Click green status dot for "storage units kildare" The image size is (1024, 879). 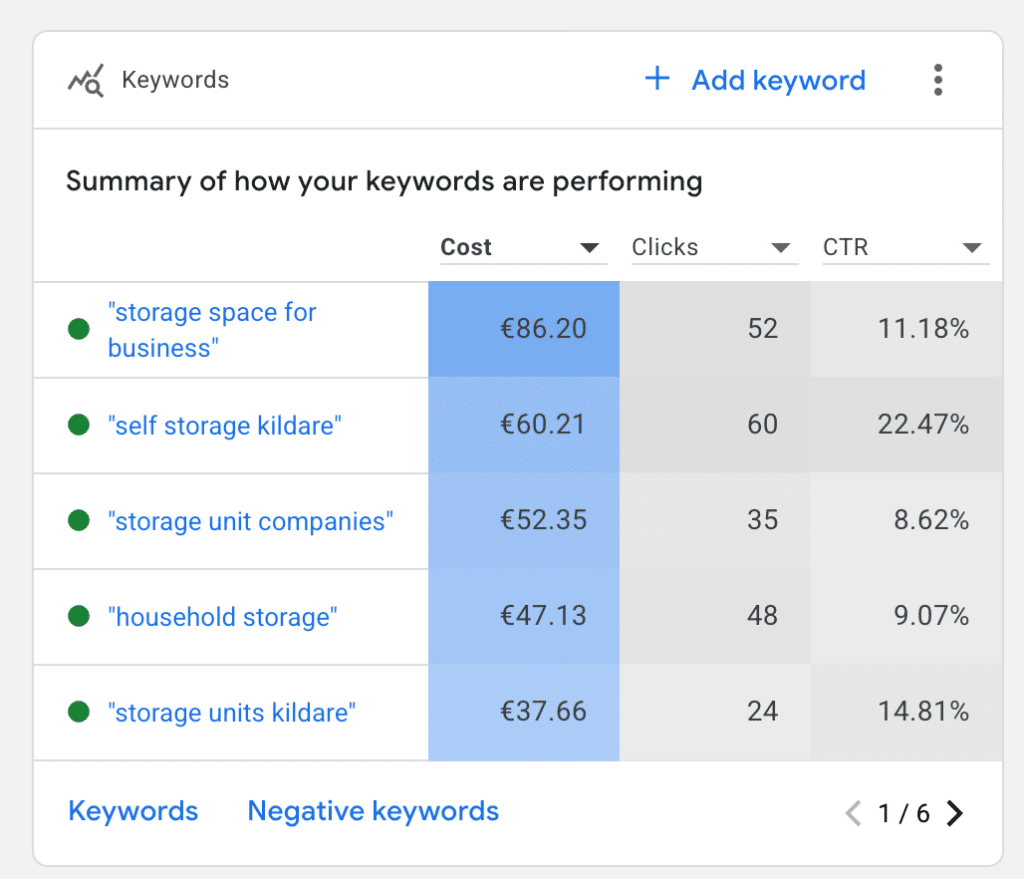pos(79,712)
